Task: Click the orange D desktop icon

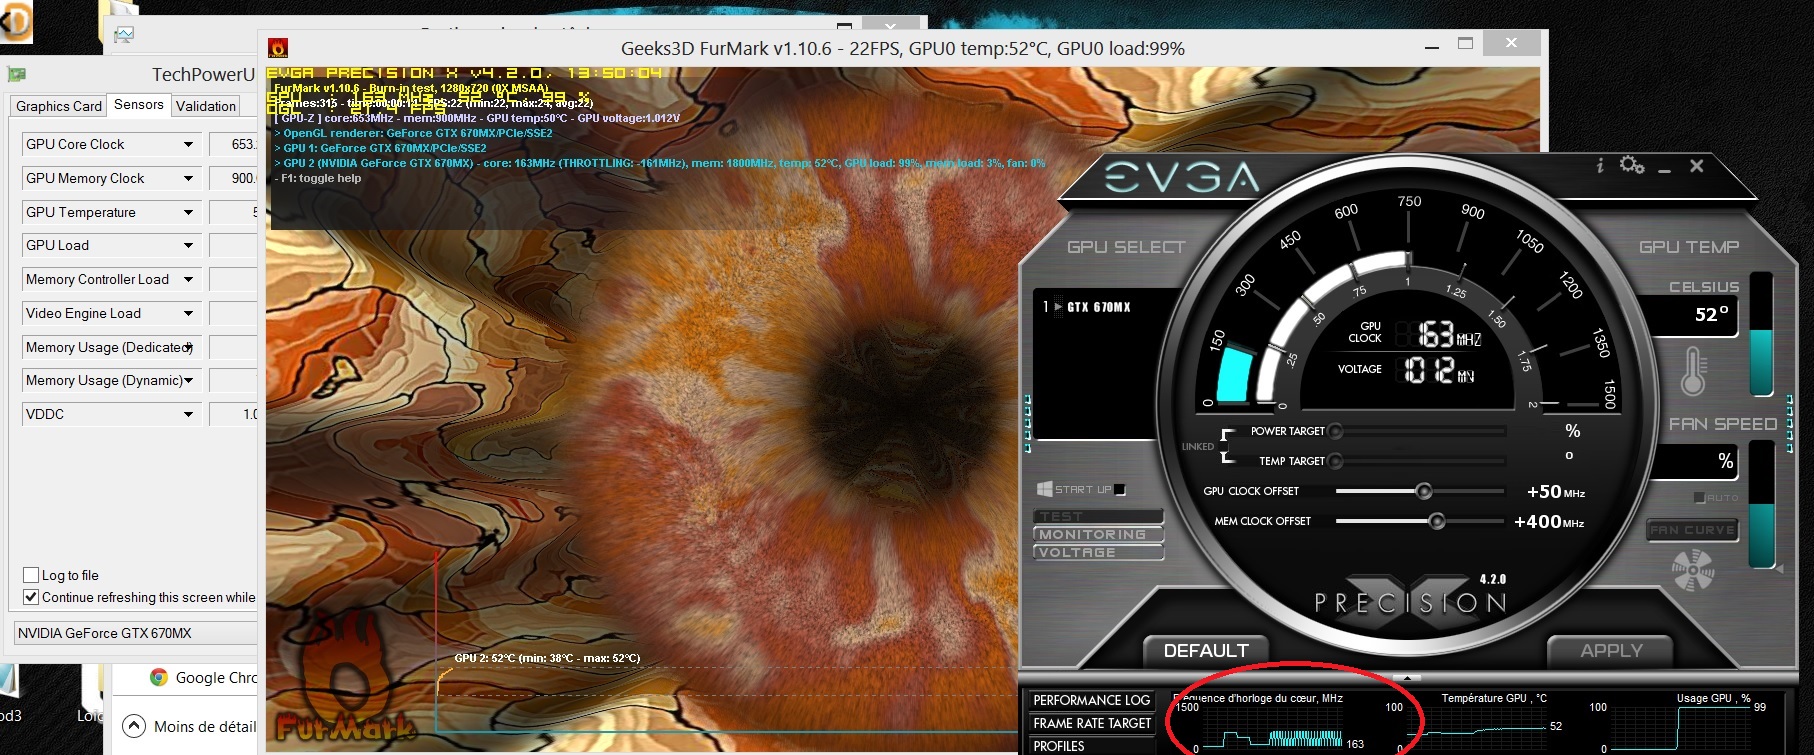Action: click(15, 22)
